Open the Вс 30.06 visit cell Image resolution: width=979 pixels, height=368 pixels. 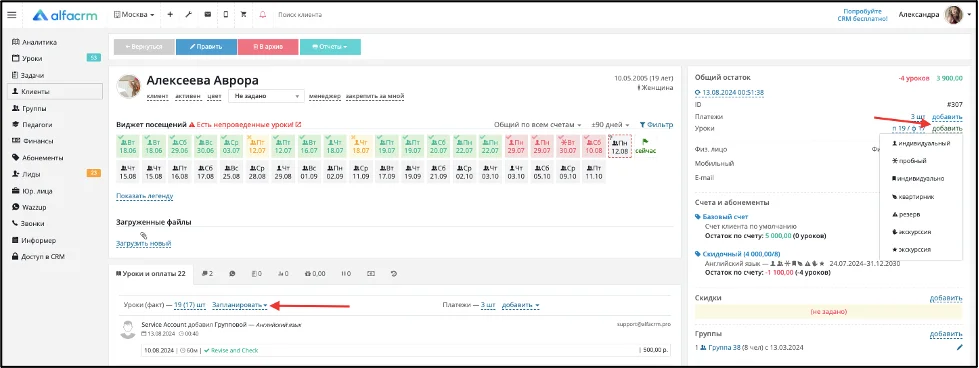pos(205,146)
